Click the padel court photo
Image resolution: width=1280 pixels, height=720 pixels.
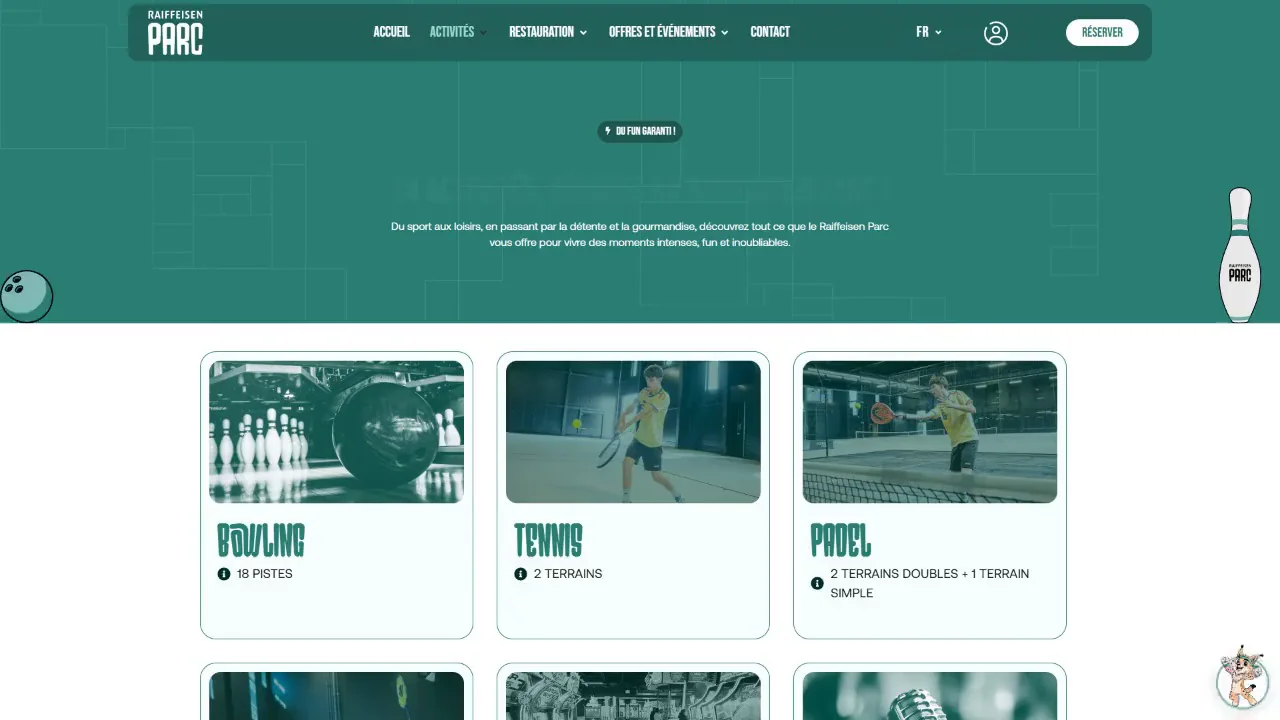(x=930, y=432)
